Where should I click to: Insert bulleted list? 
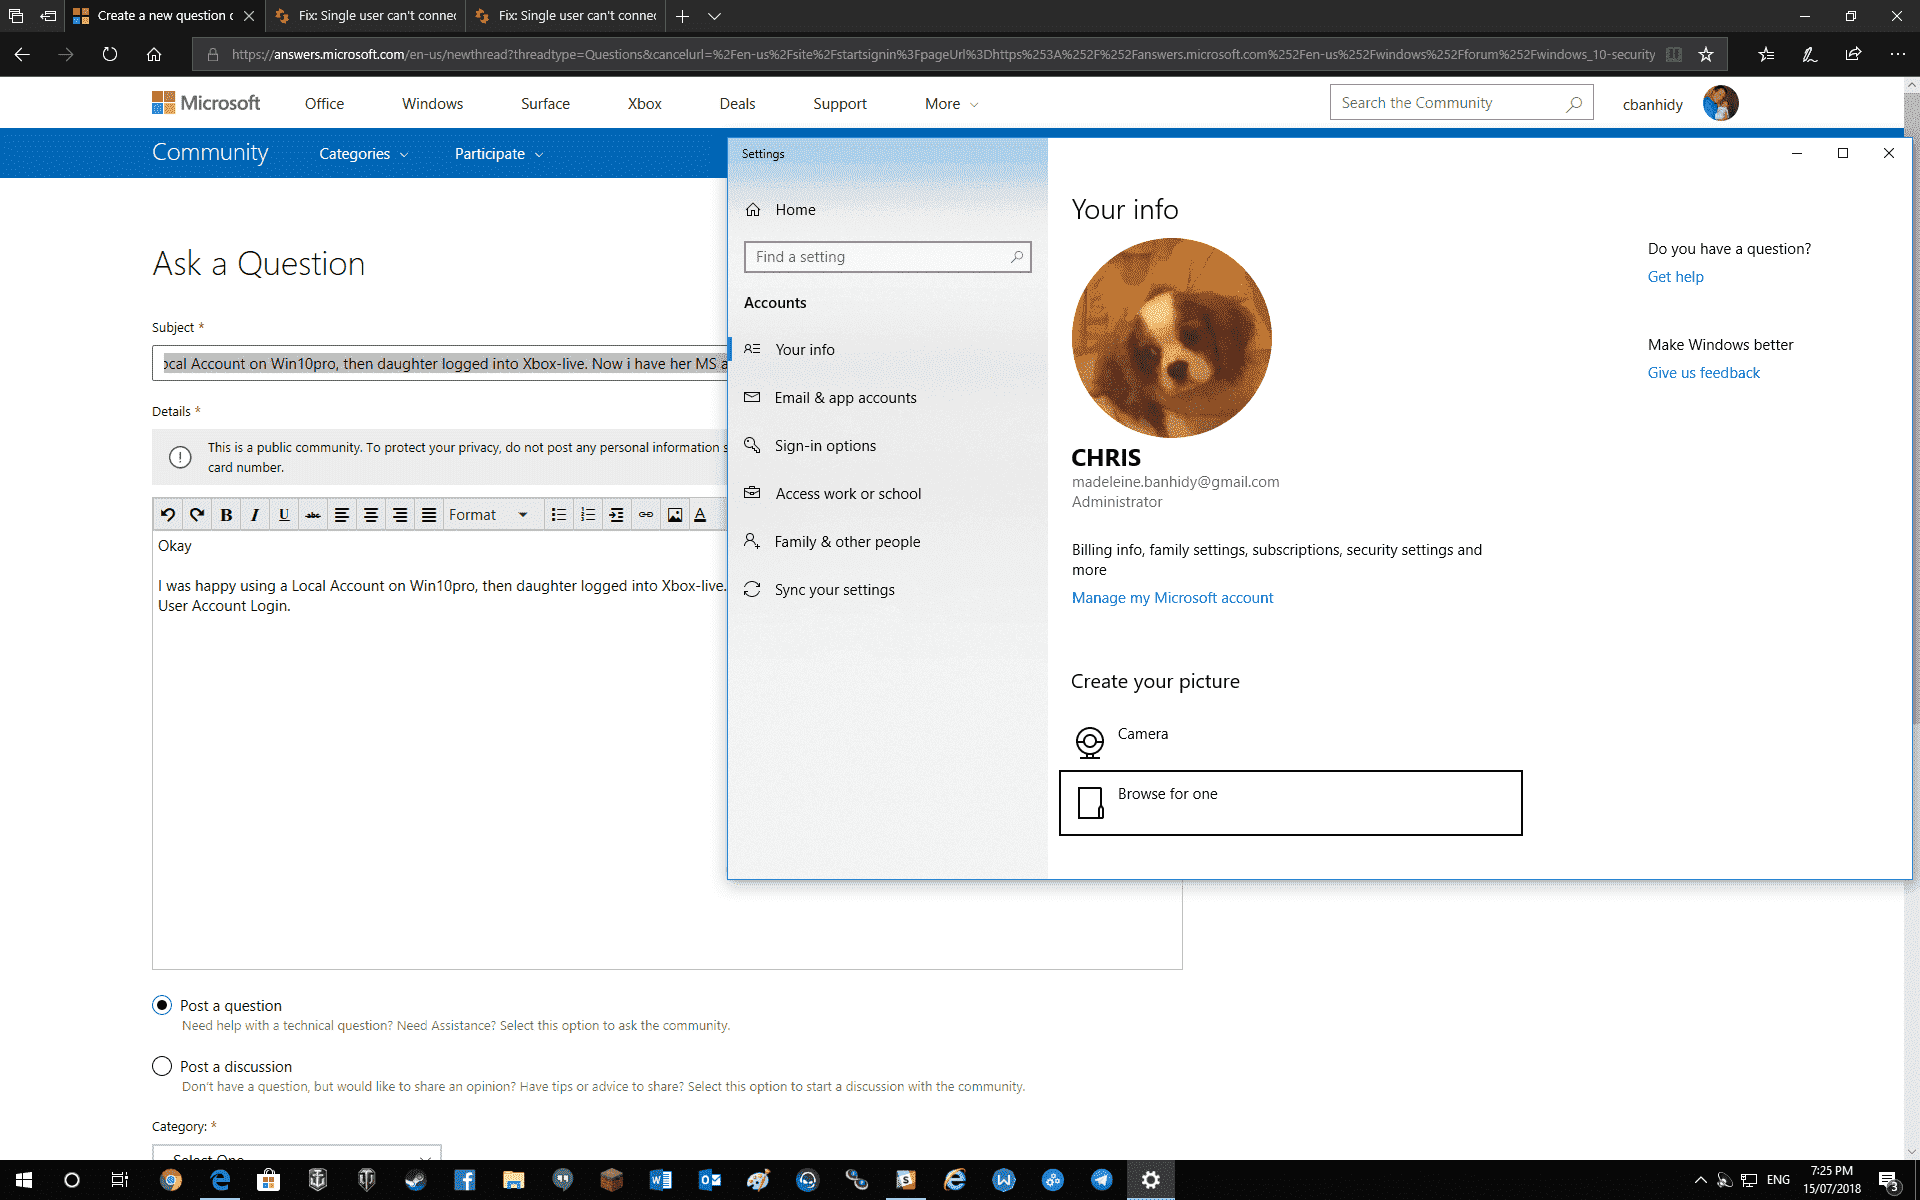(559, 515)
